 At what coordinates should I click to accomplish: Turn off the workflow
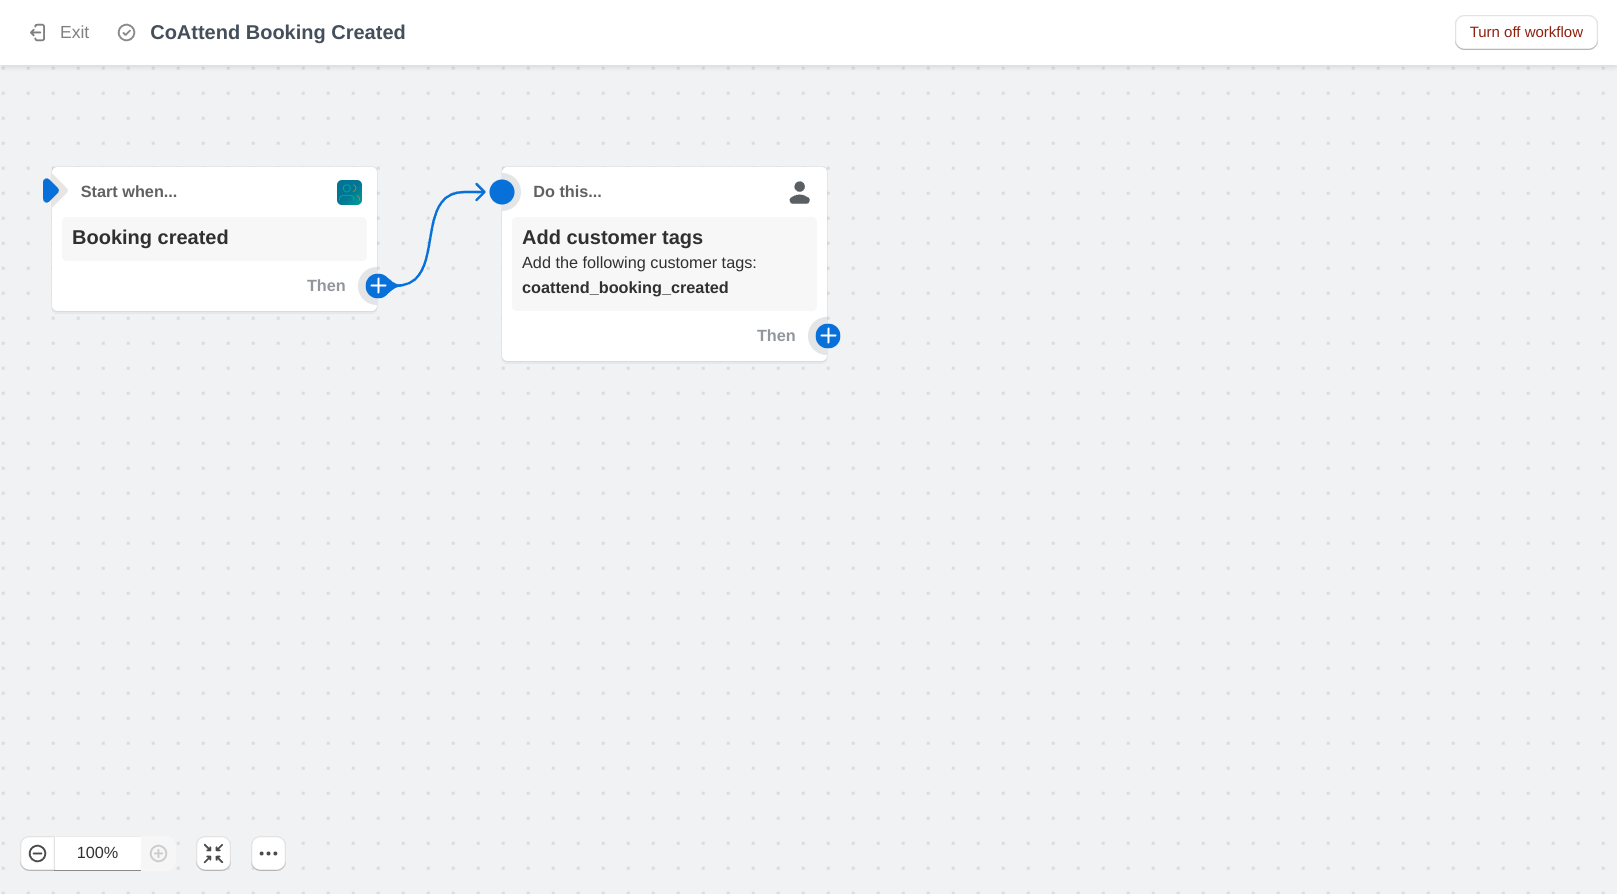point(1525,32)
